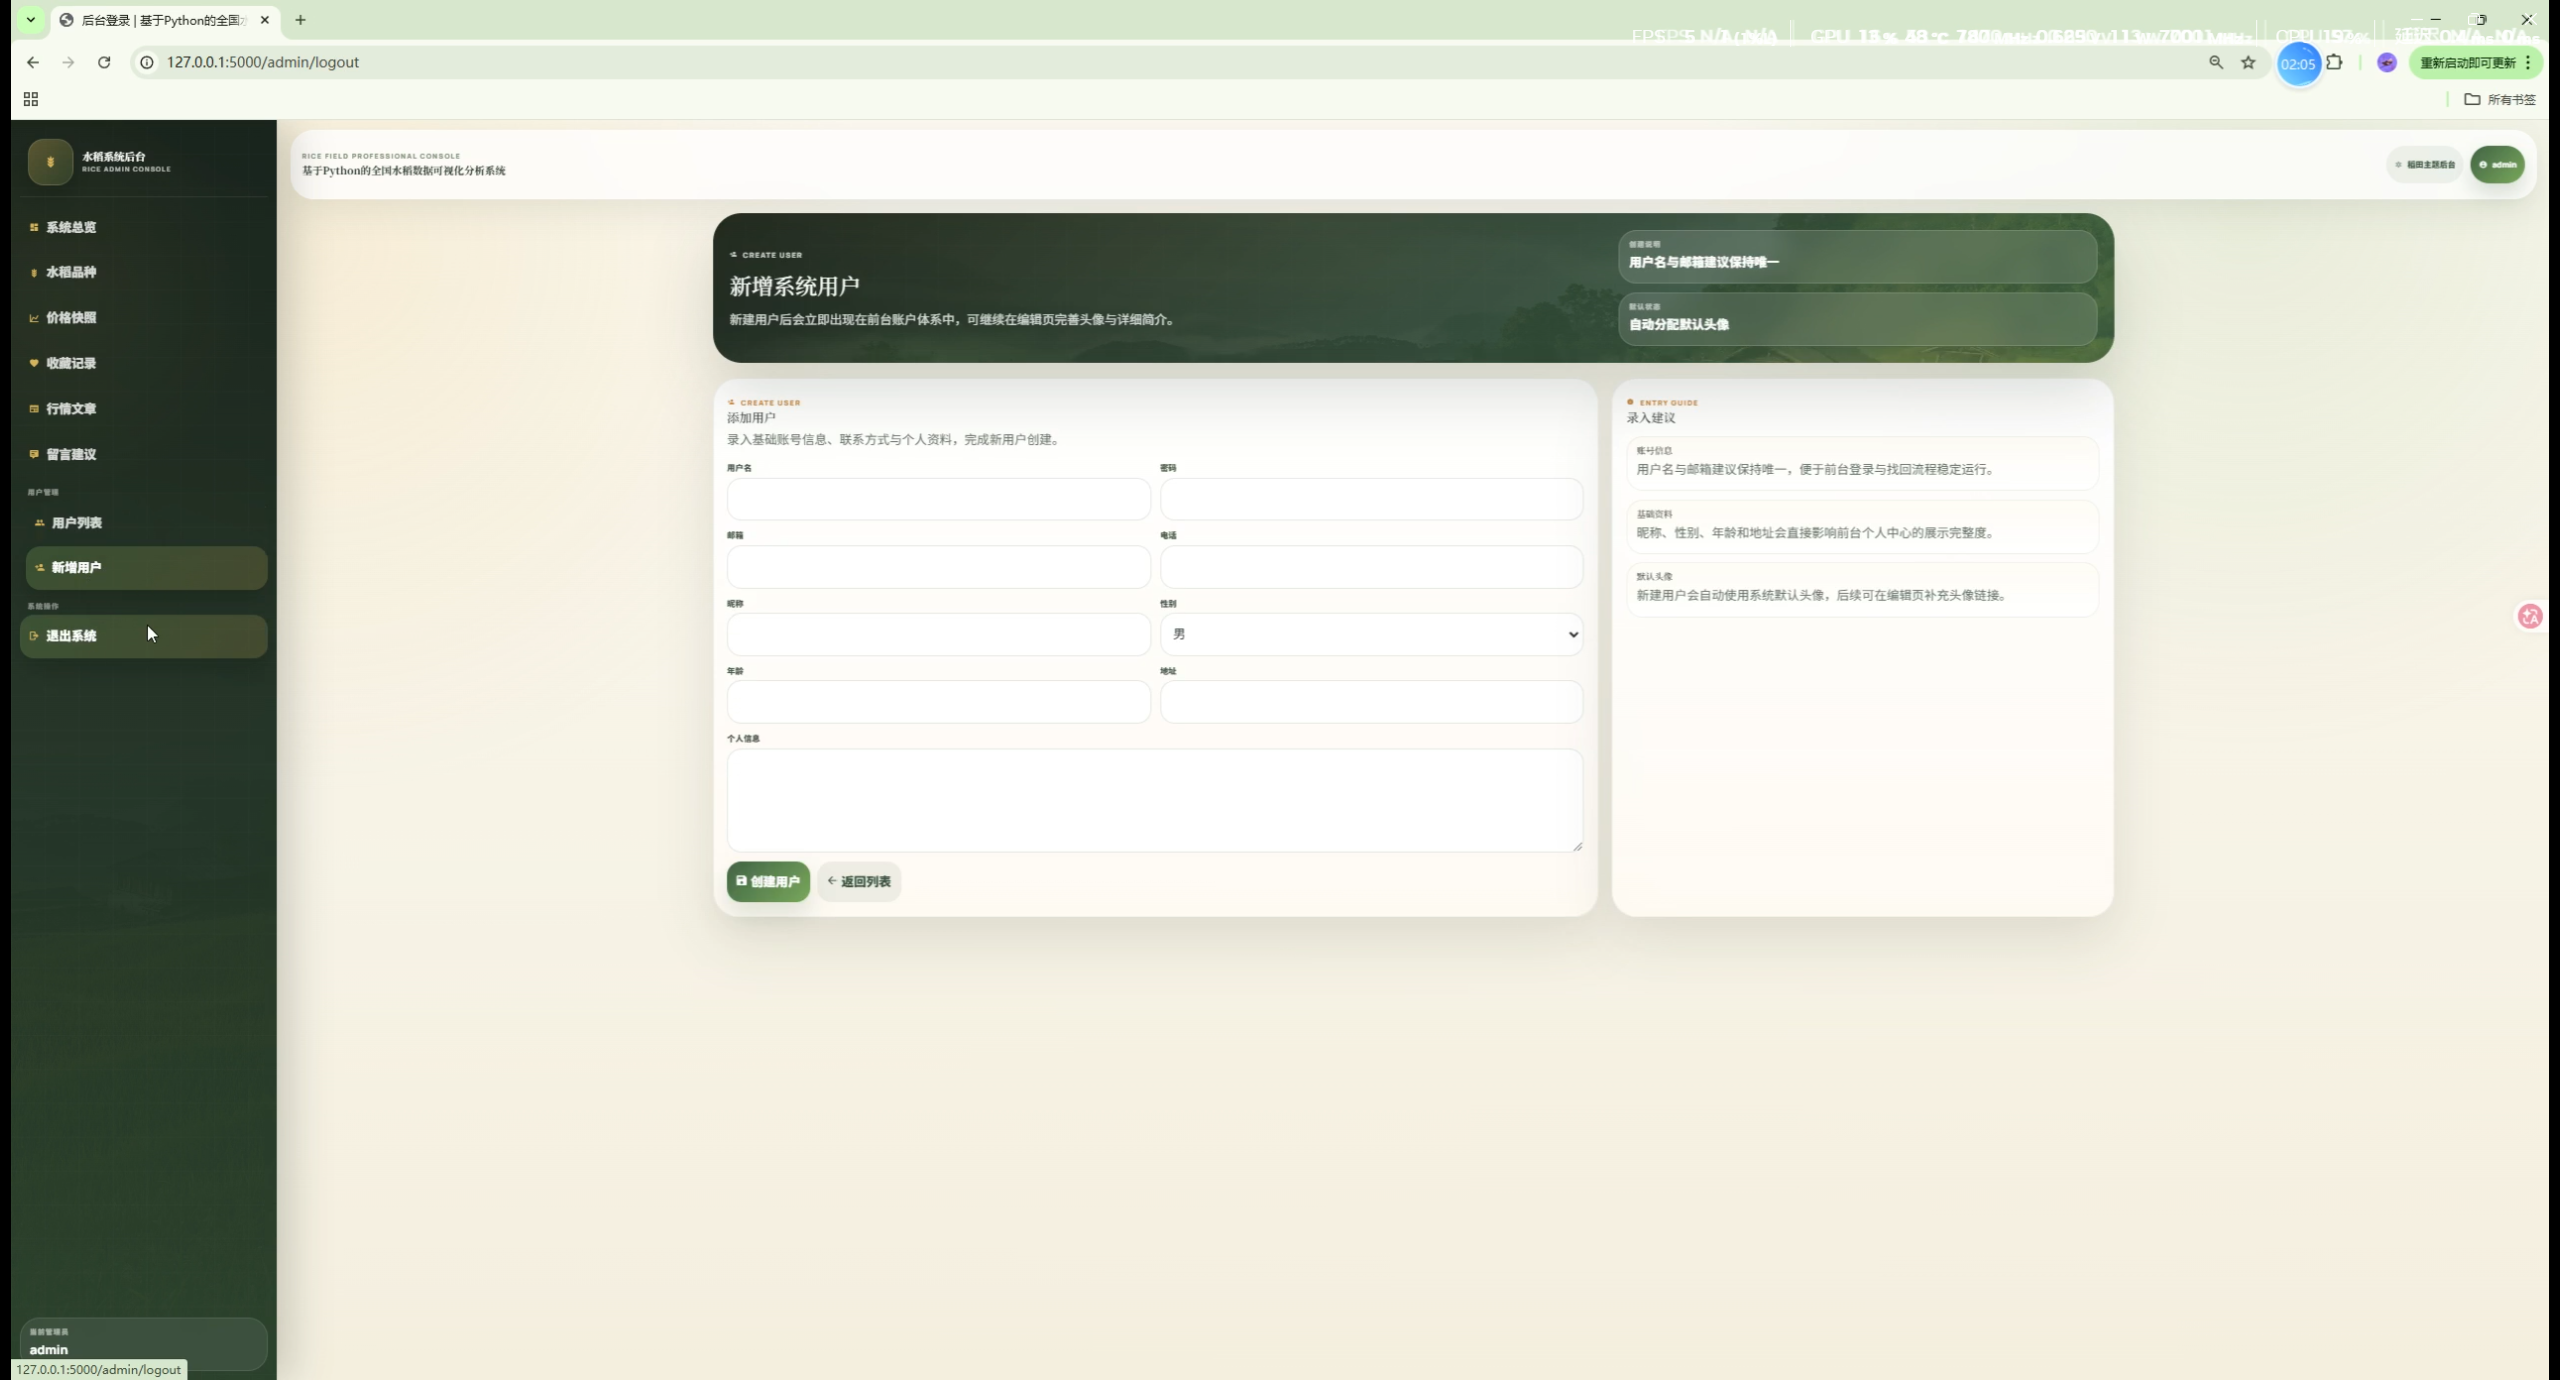The height and width of the screenshot is (1380, 2560).
Task: Click the browser extensions puzzle icon
Action: [2334, 62]
